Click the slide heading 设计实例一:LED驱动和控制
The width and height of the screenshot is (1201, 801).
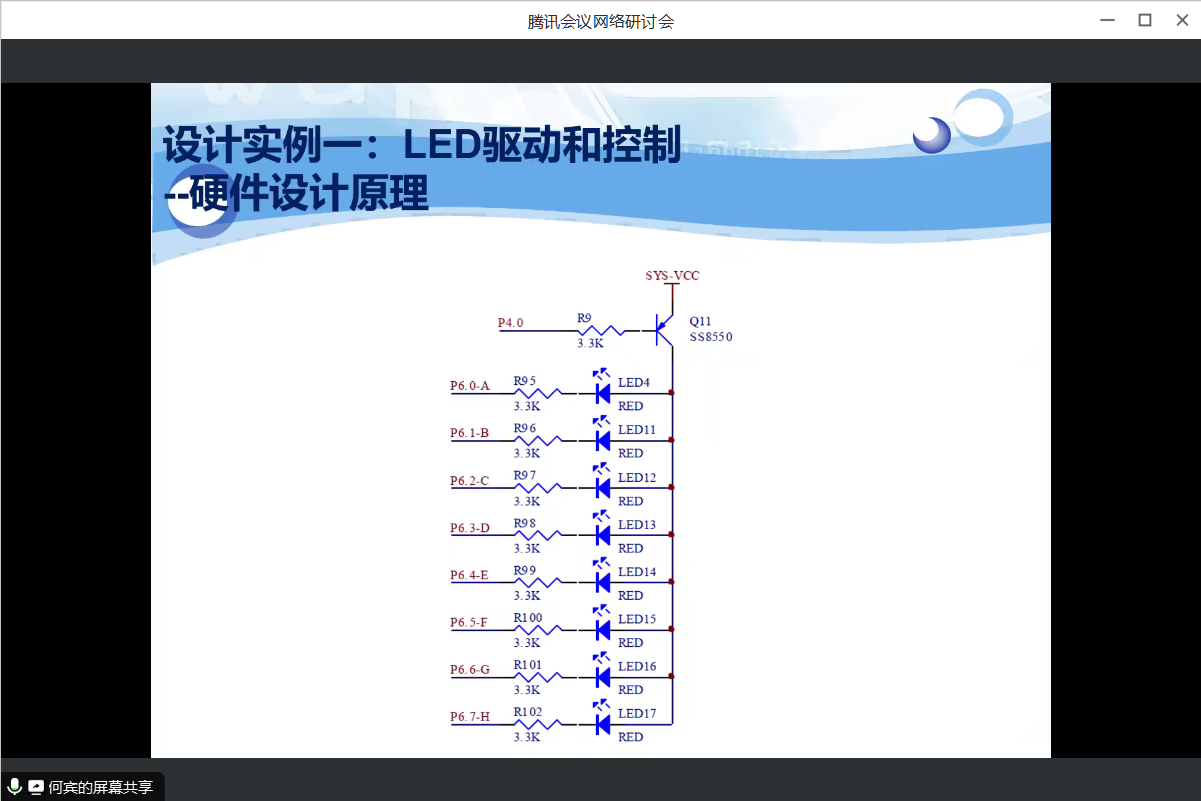coord(422,145)
